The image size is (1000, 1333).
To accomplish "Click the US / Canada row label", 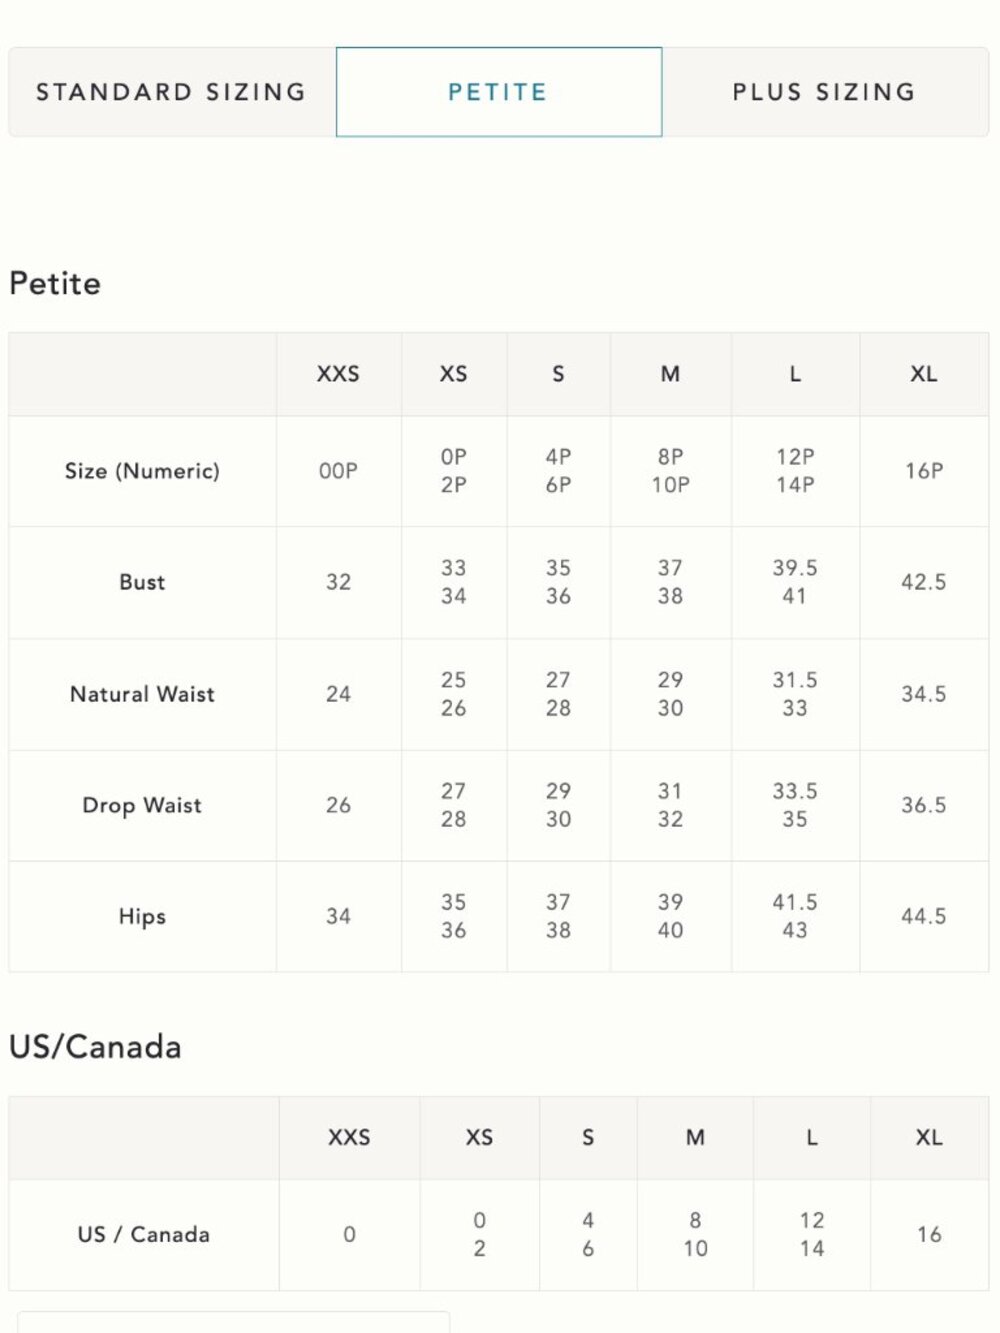I will [x=144, y=1235].
